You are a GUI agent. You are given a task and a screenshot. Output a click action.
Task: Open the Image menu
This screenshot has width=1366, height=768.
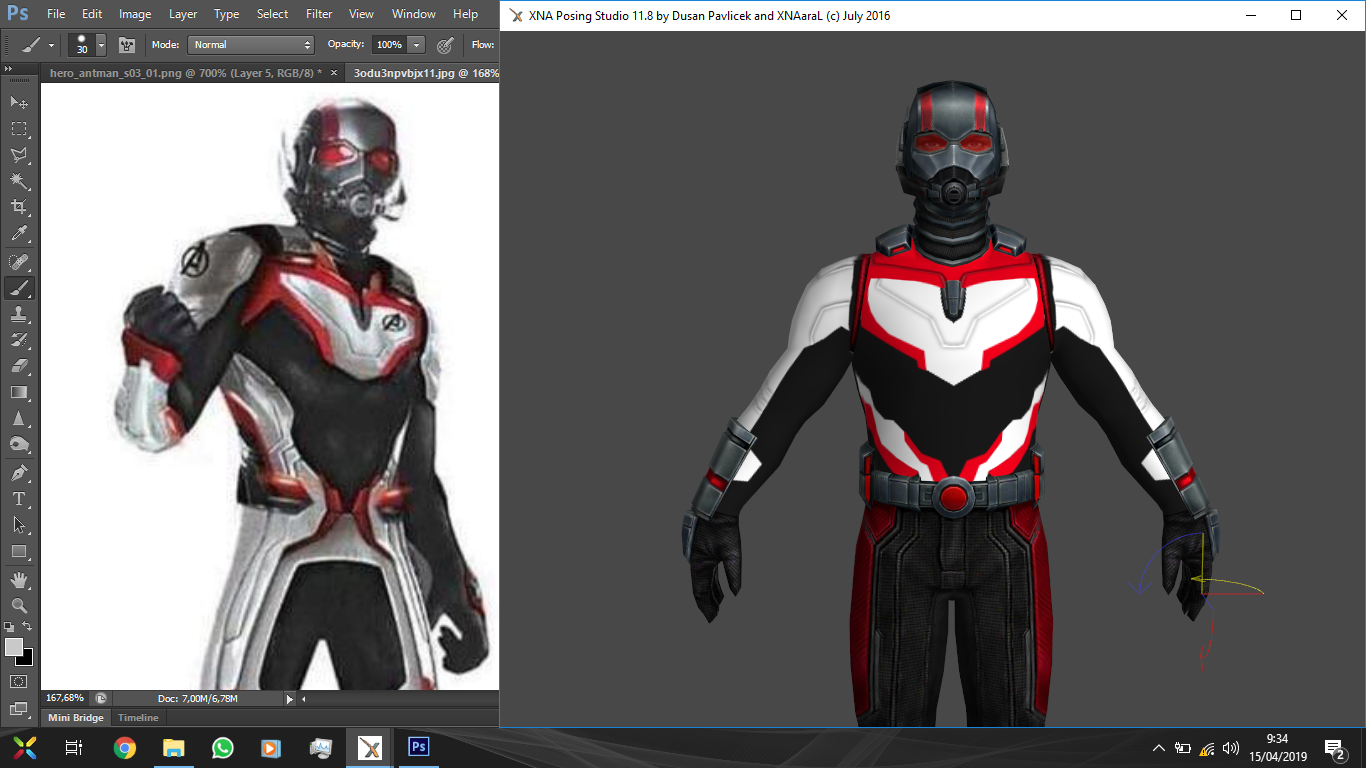[135, 14]
